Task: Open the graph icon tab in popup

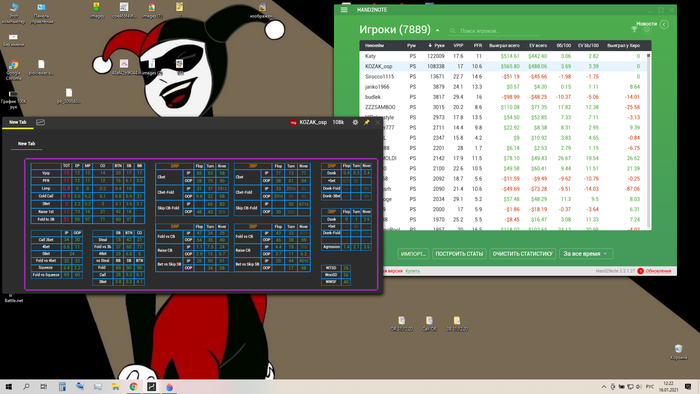Action: 40,122
